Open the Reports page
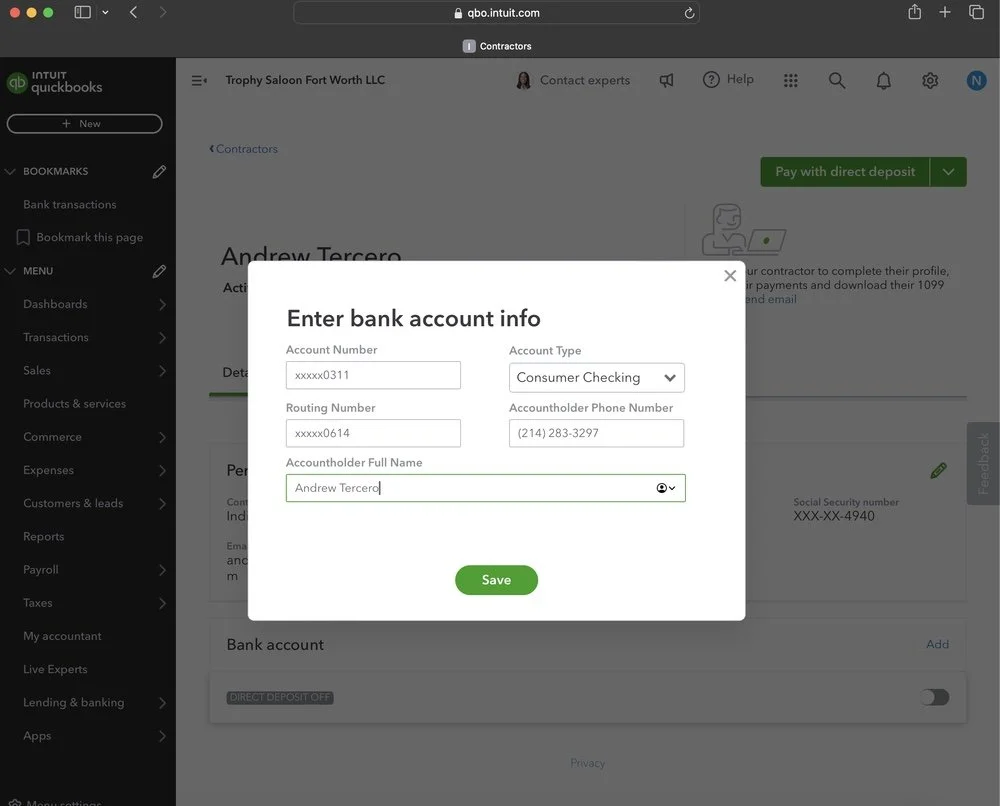The width and height of the screenshot is (1000, 806). 43,536
